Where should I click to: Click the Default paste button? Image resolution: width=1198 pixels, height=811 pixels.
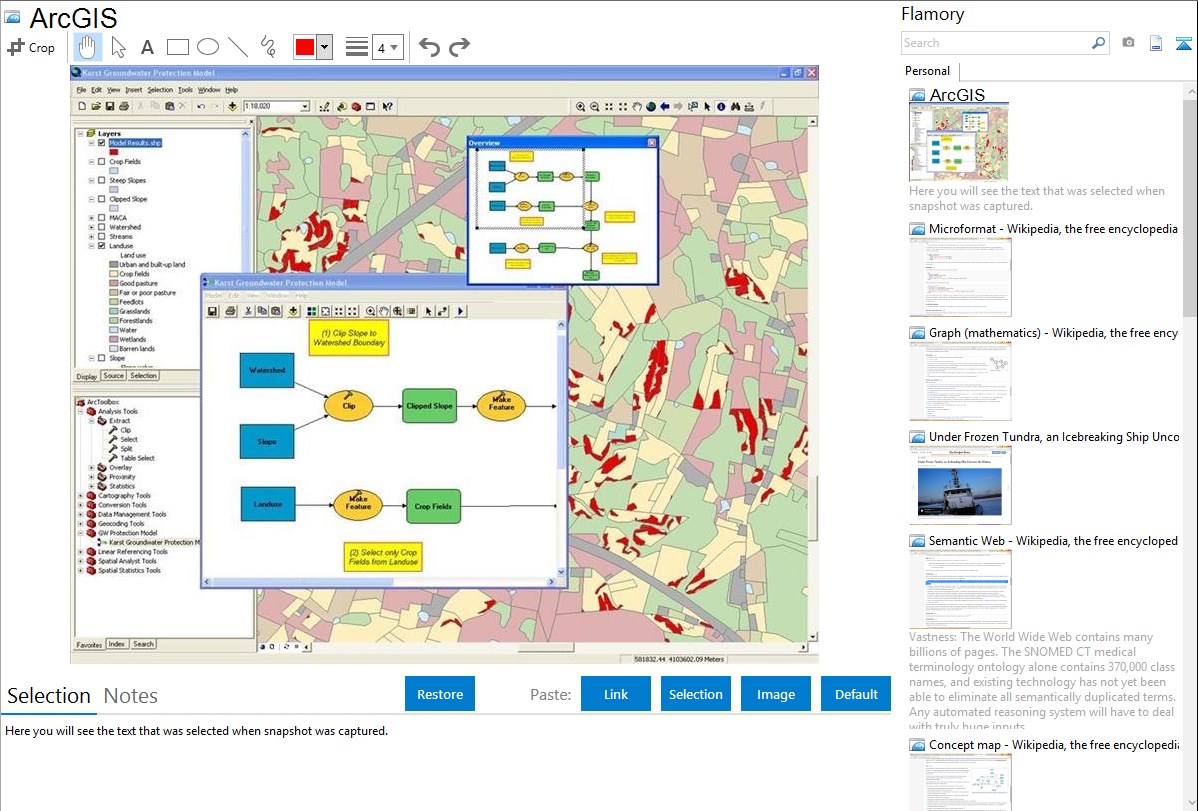click(856, 694)
